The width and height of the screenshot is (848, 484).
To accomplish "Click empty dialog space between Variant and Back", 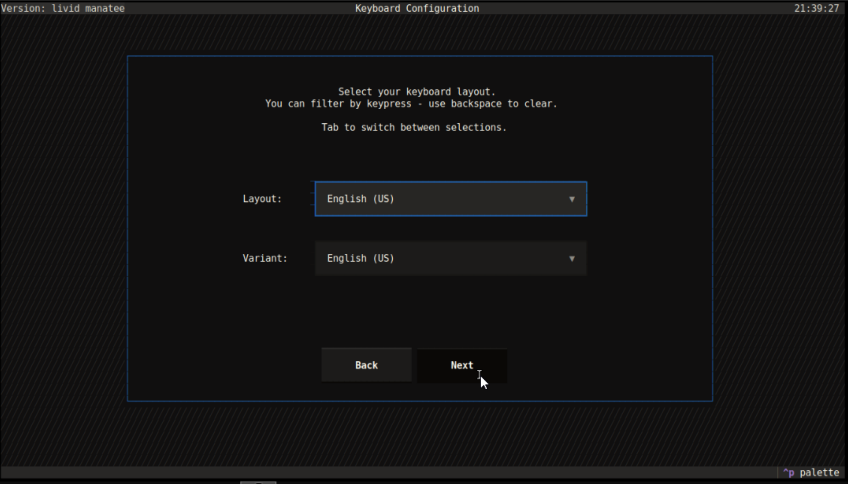I will coord(420,312).
